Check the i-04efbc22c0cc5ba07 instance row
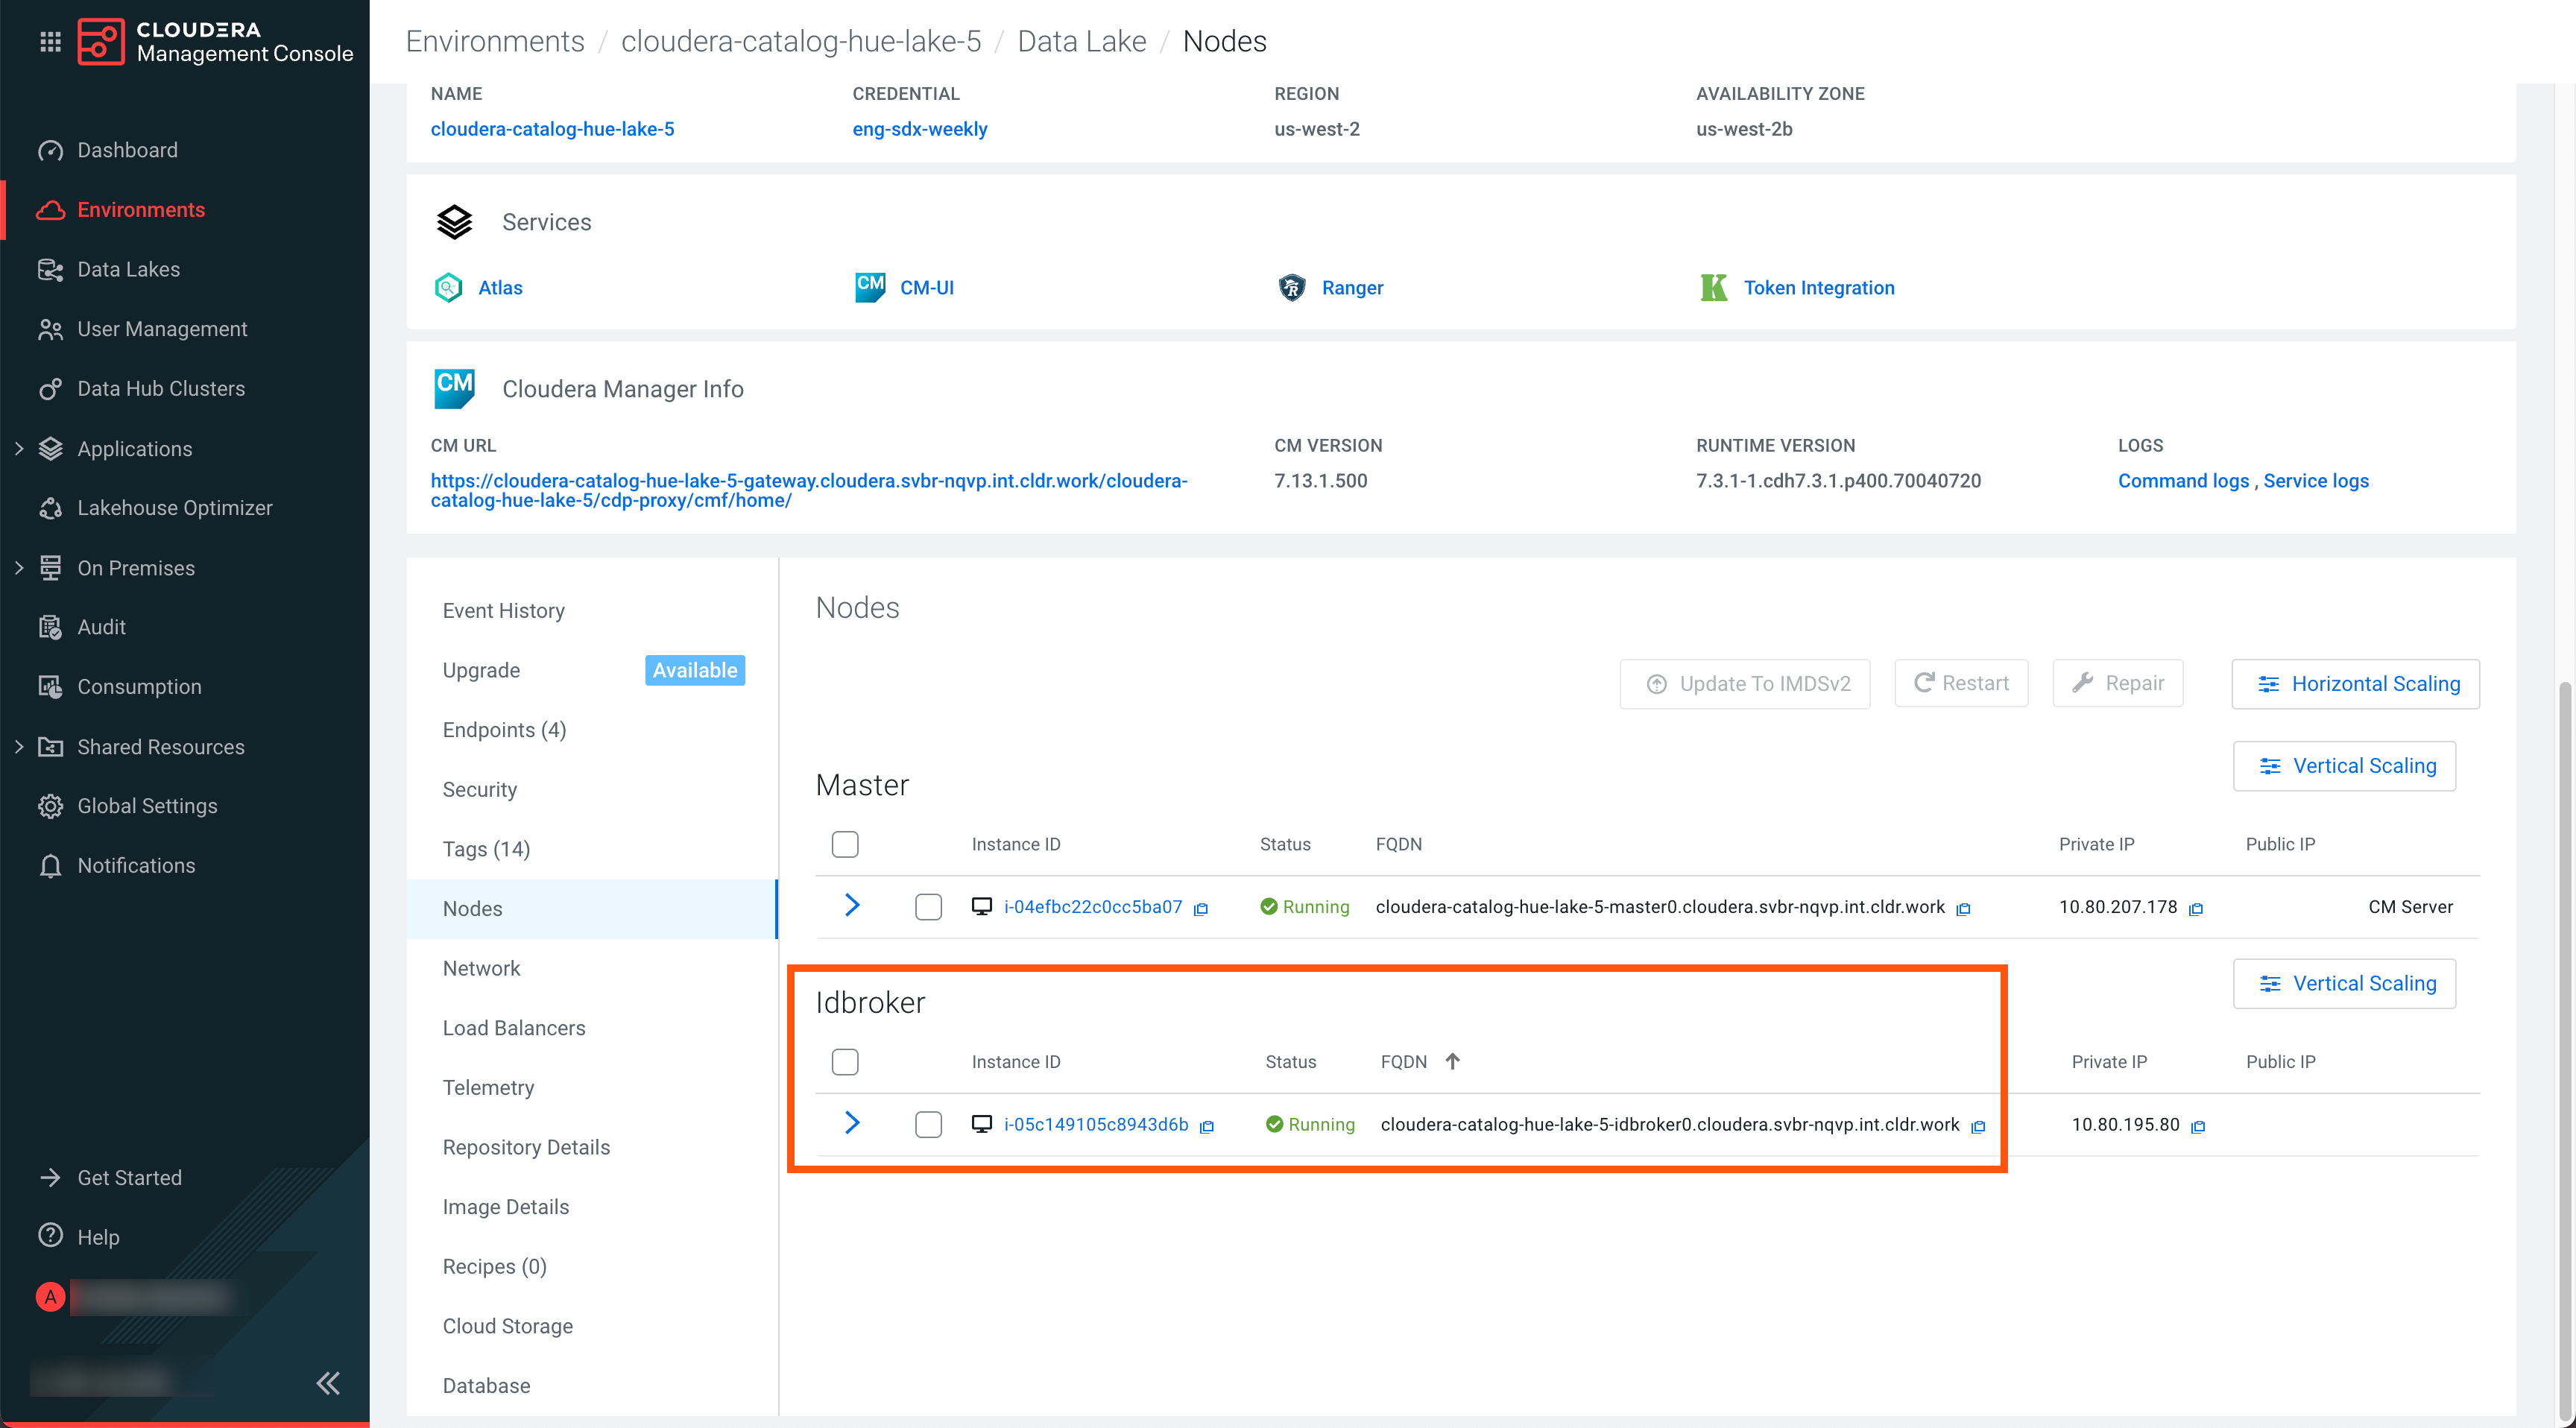 (x=927, y=907)
